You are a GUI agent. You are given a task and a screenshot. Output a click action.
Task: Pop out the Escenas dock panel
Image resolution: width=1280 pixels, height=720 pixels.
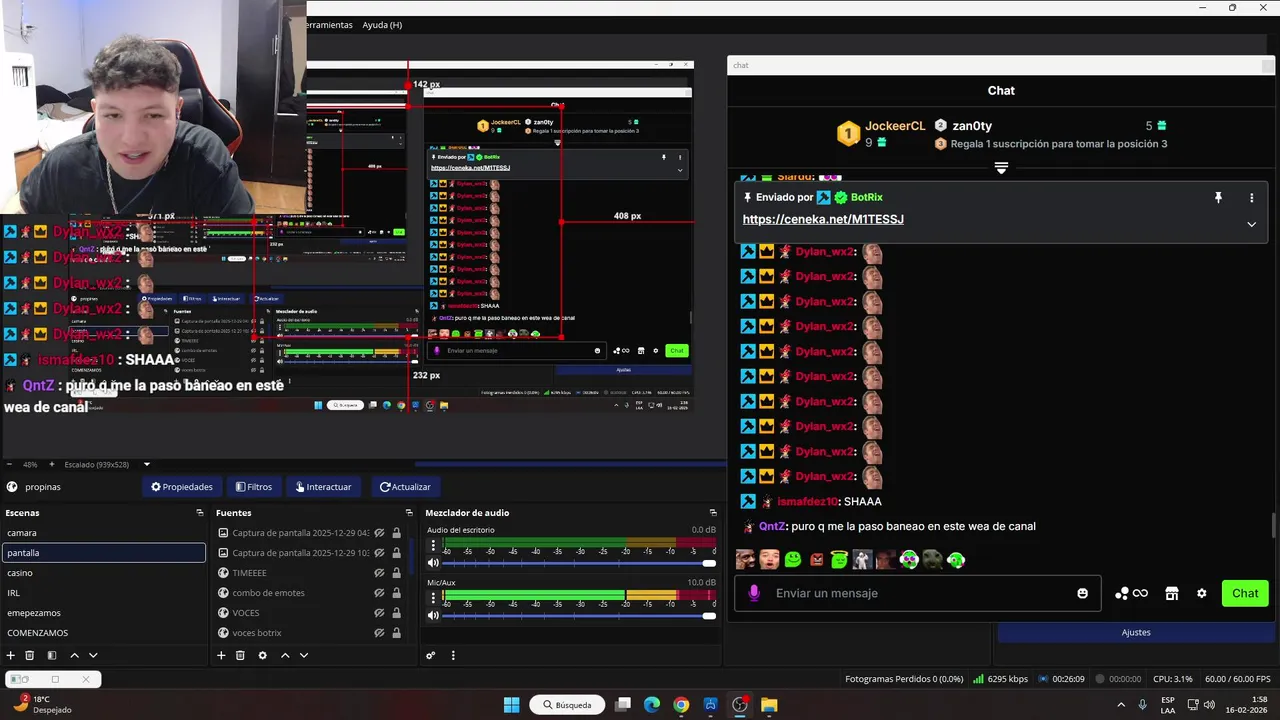[200, 513]
